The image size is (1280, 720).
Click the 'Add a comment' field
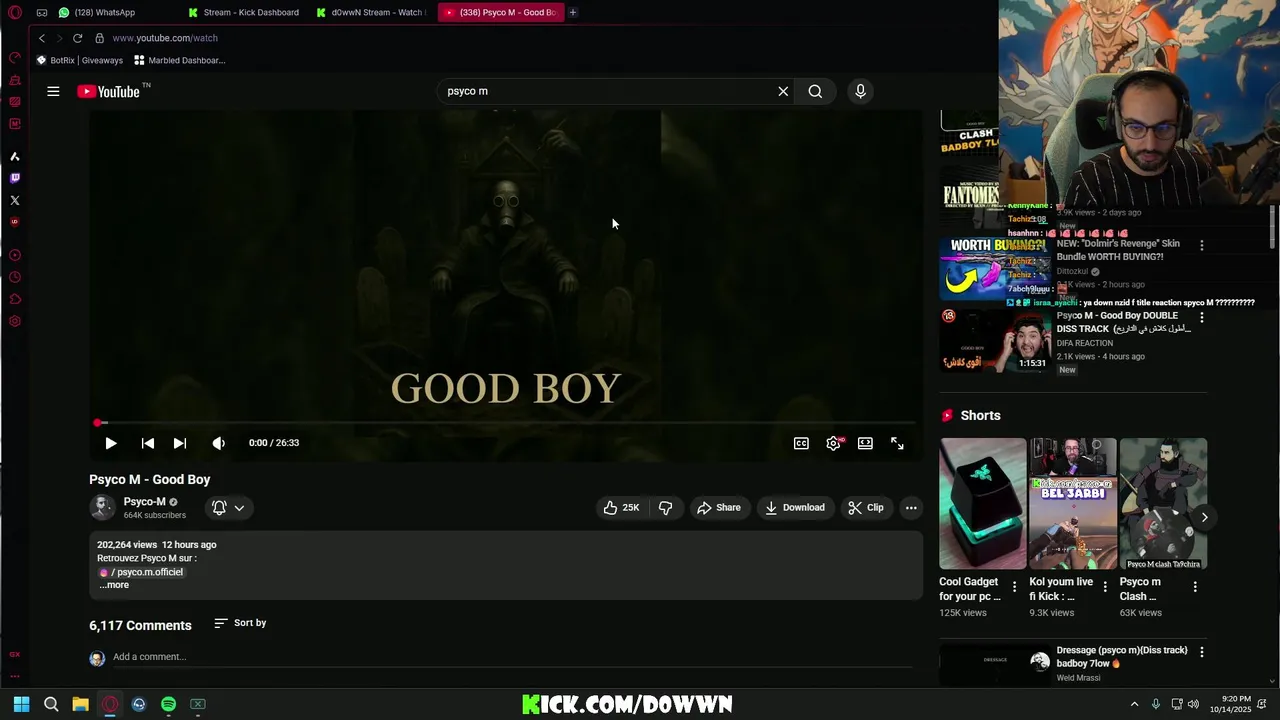point(512,657)
